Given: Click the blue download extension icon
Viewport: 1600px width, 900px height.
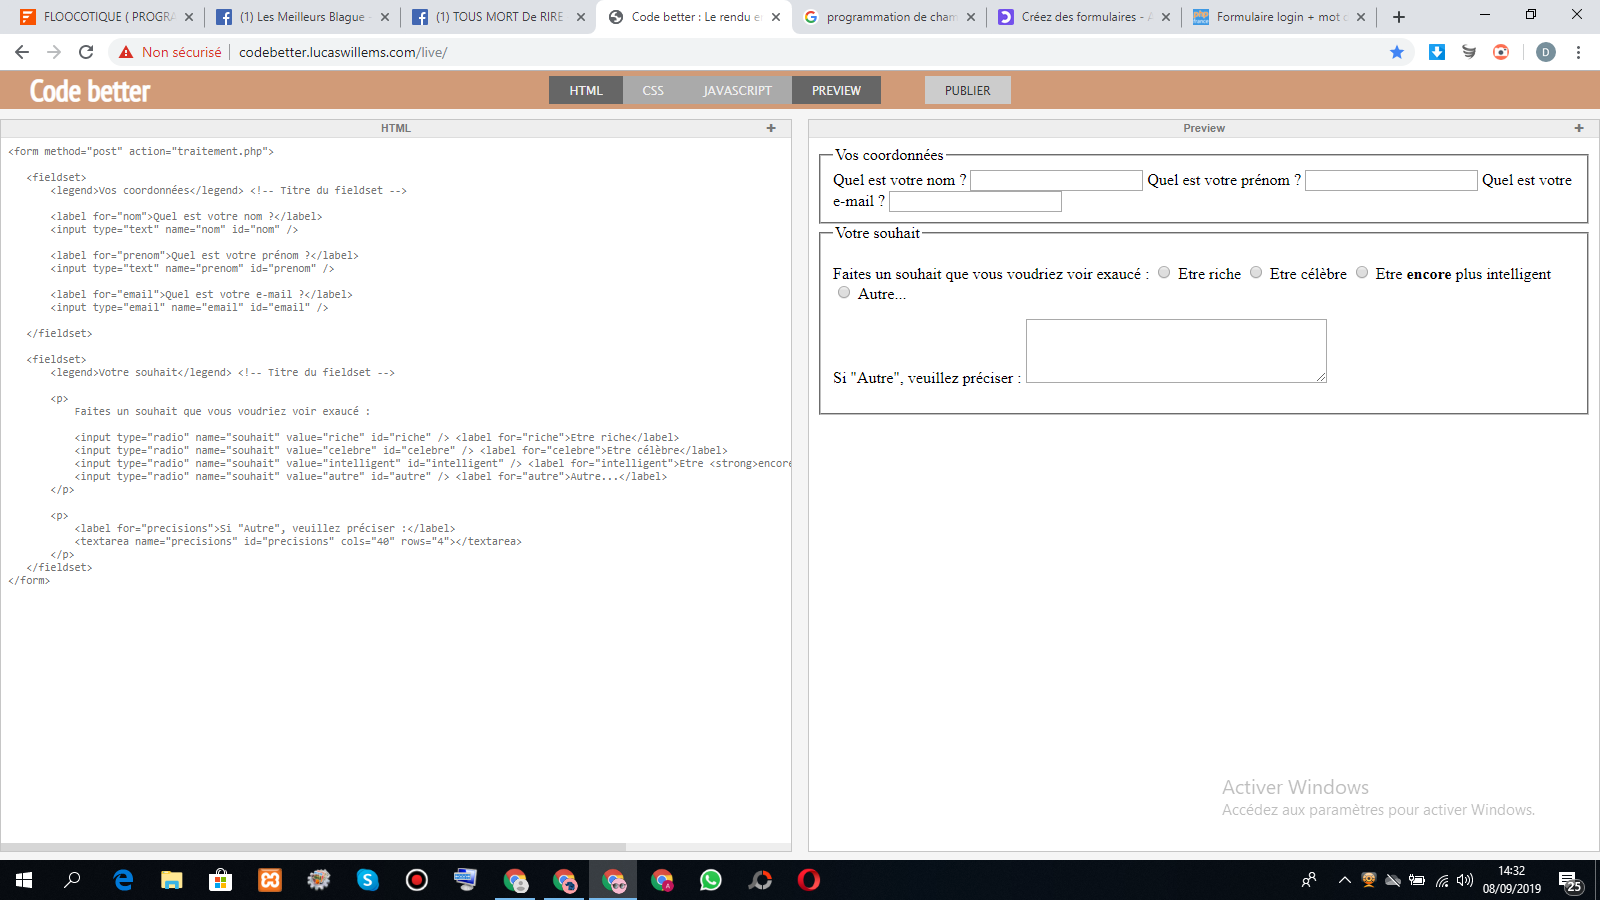Looking at the screenshot, I should 1437,52.
